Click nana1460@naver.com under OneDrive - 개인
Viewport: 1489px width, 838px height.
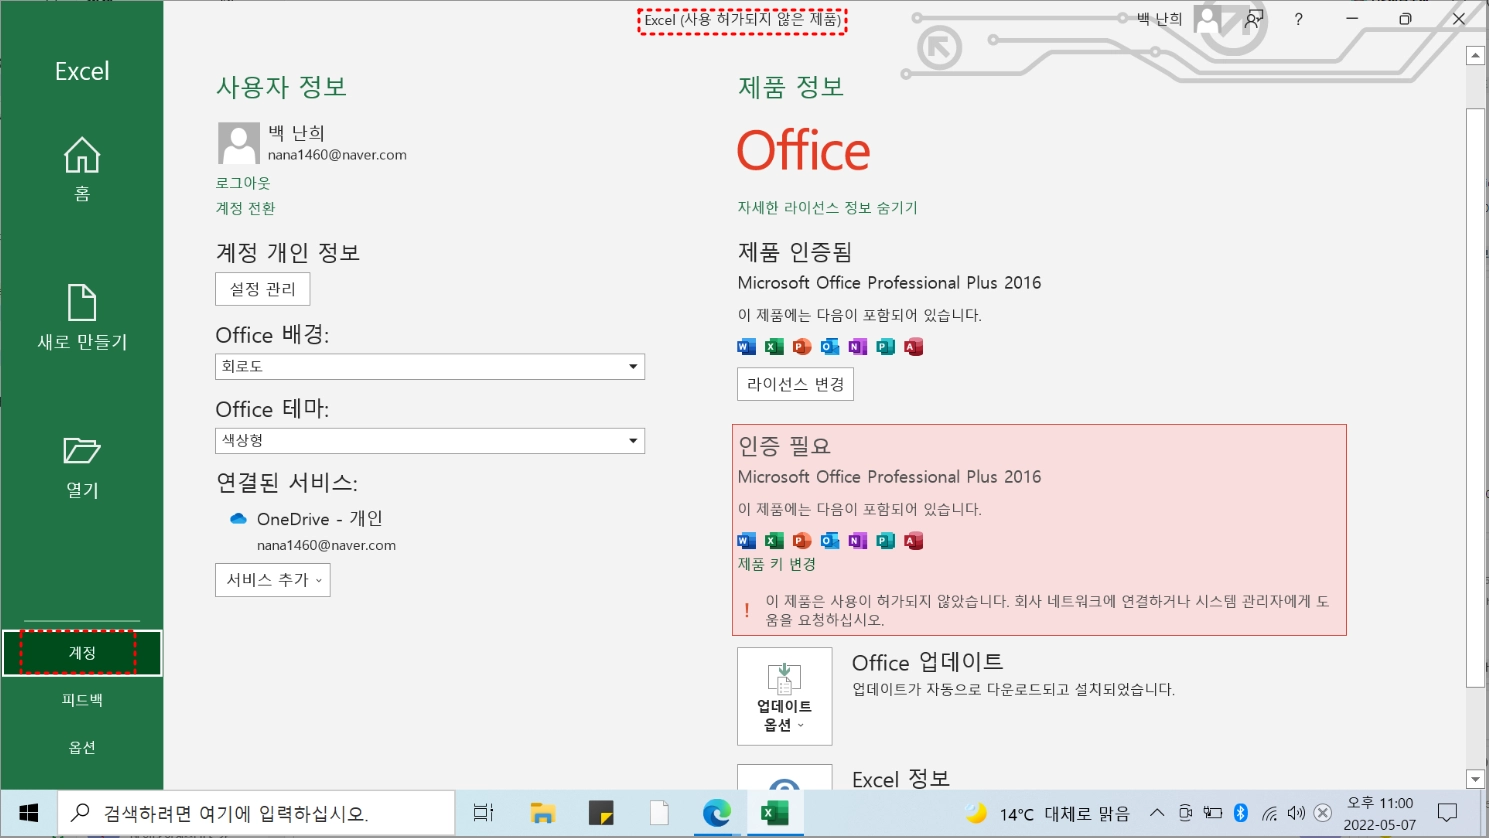[x=326, y=545]
